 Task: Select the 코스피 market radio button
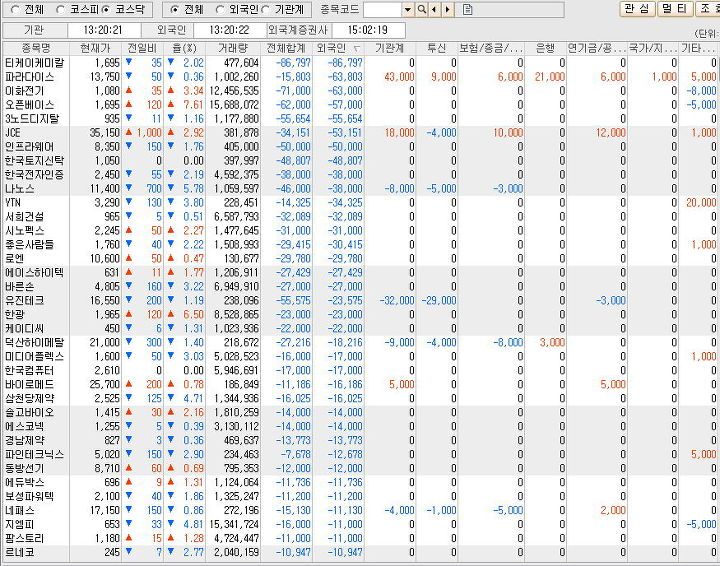(60, 9)
